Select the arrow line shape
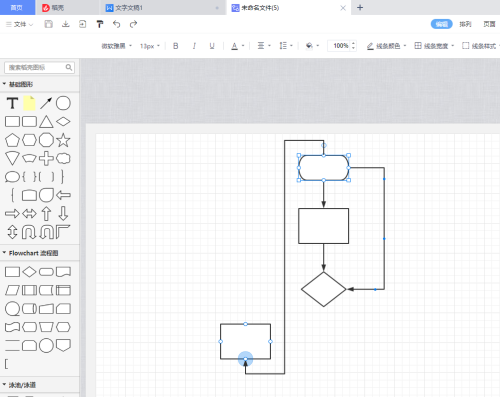 coord(46,103)
